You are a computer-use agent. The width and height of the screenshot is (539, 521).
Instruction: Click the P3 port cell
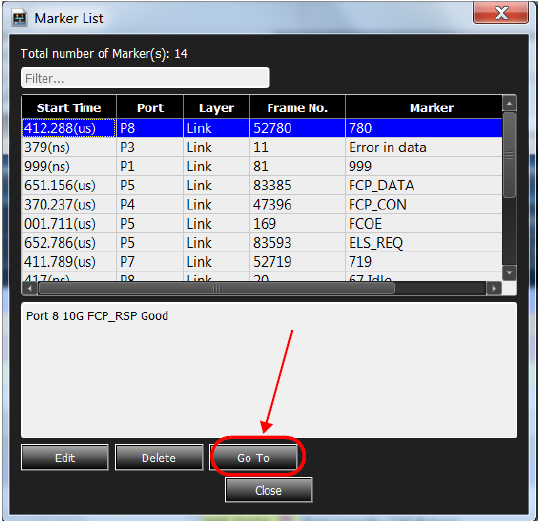pyautogui.click(x=150, y=147)
